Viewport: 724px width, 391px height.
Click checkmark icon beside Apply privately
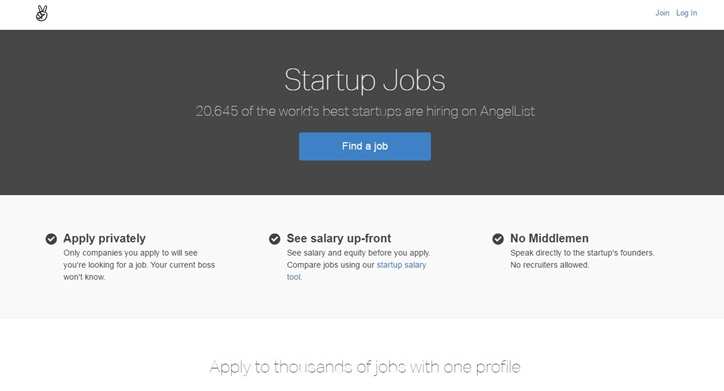(x=51, y=239)
